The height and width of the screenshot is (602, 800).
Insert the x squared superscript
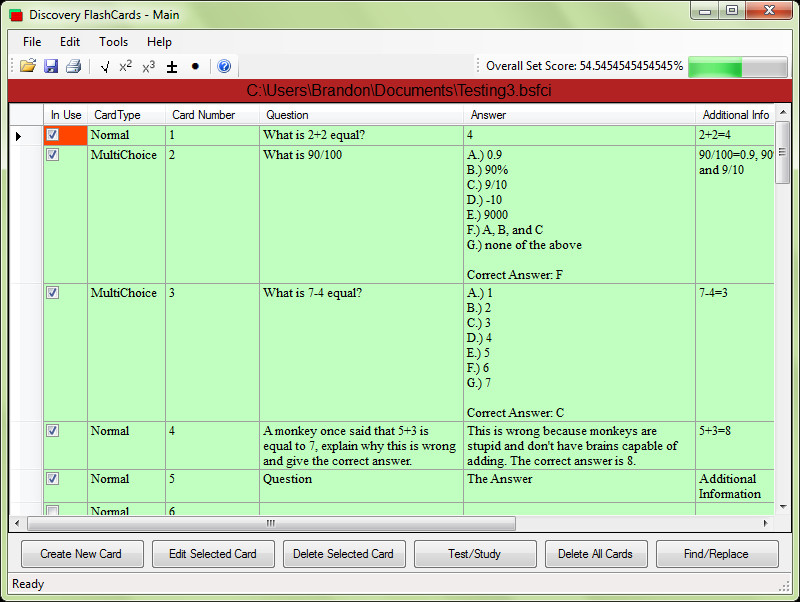click(x=126, y=66)
